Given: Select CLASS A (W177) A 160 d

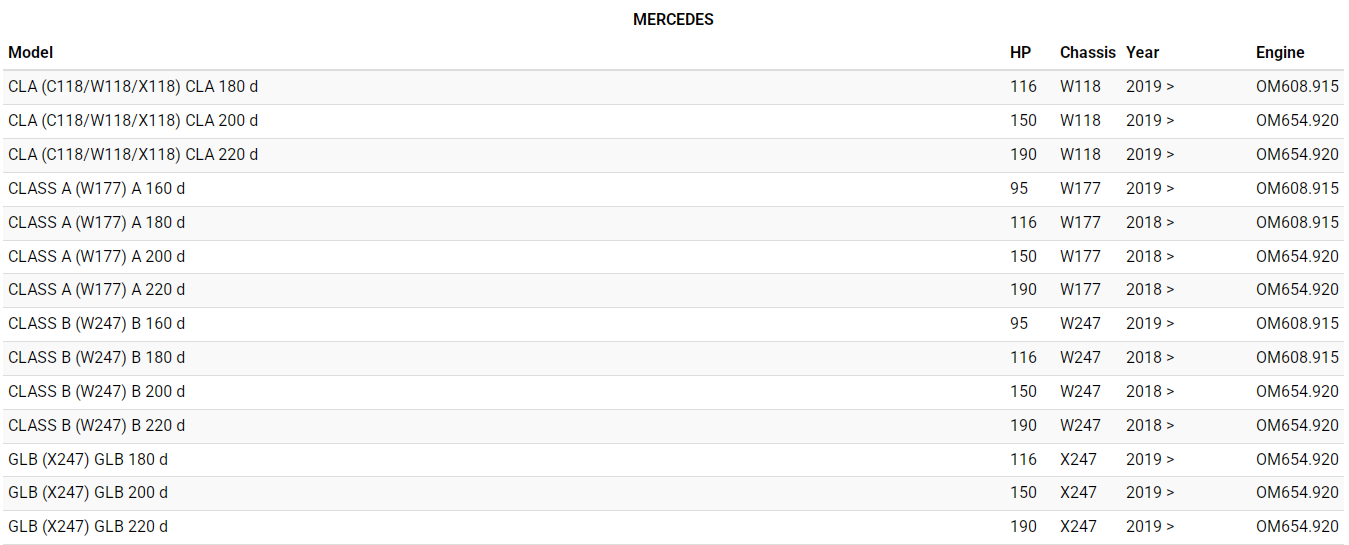Looking at the screenshot, I should tap(97, 189).
